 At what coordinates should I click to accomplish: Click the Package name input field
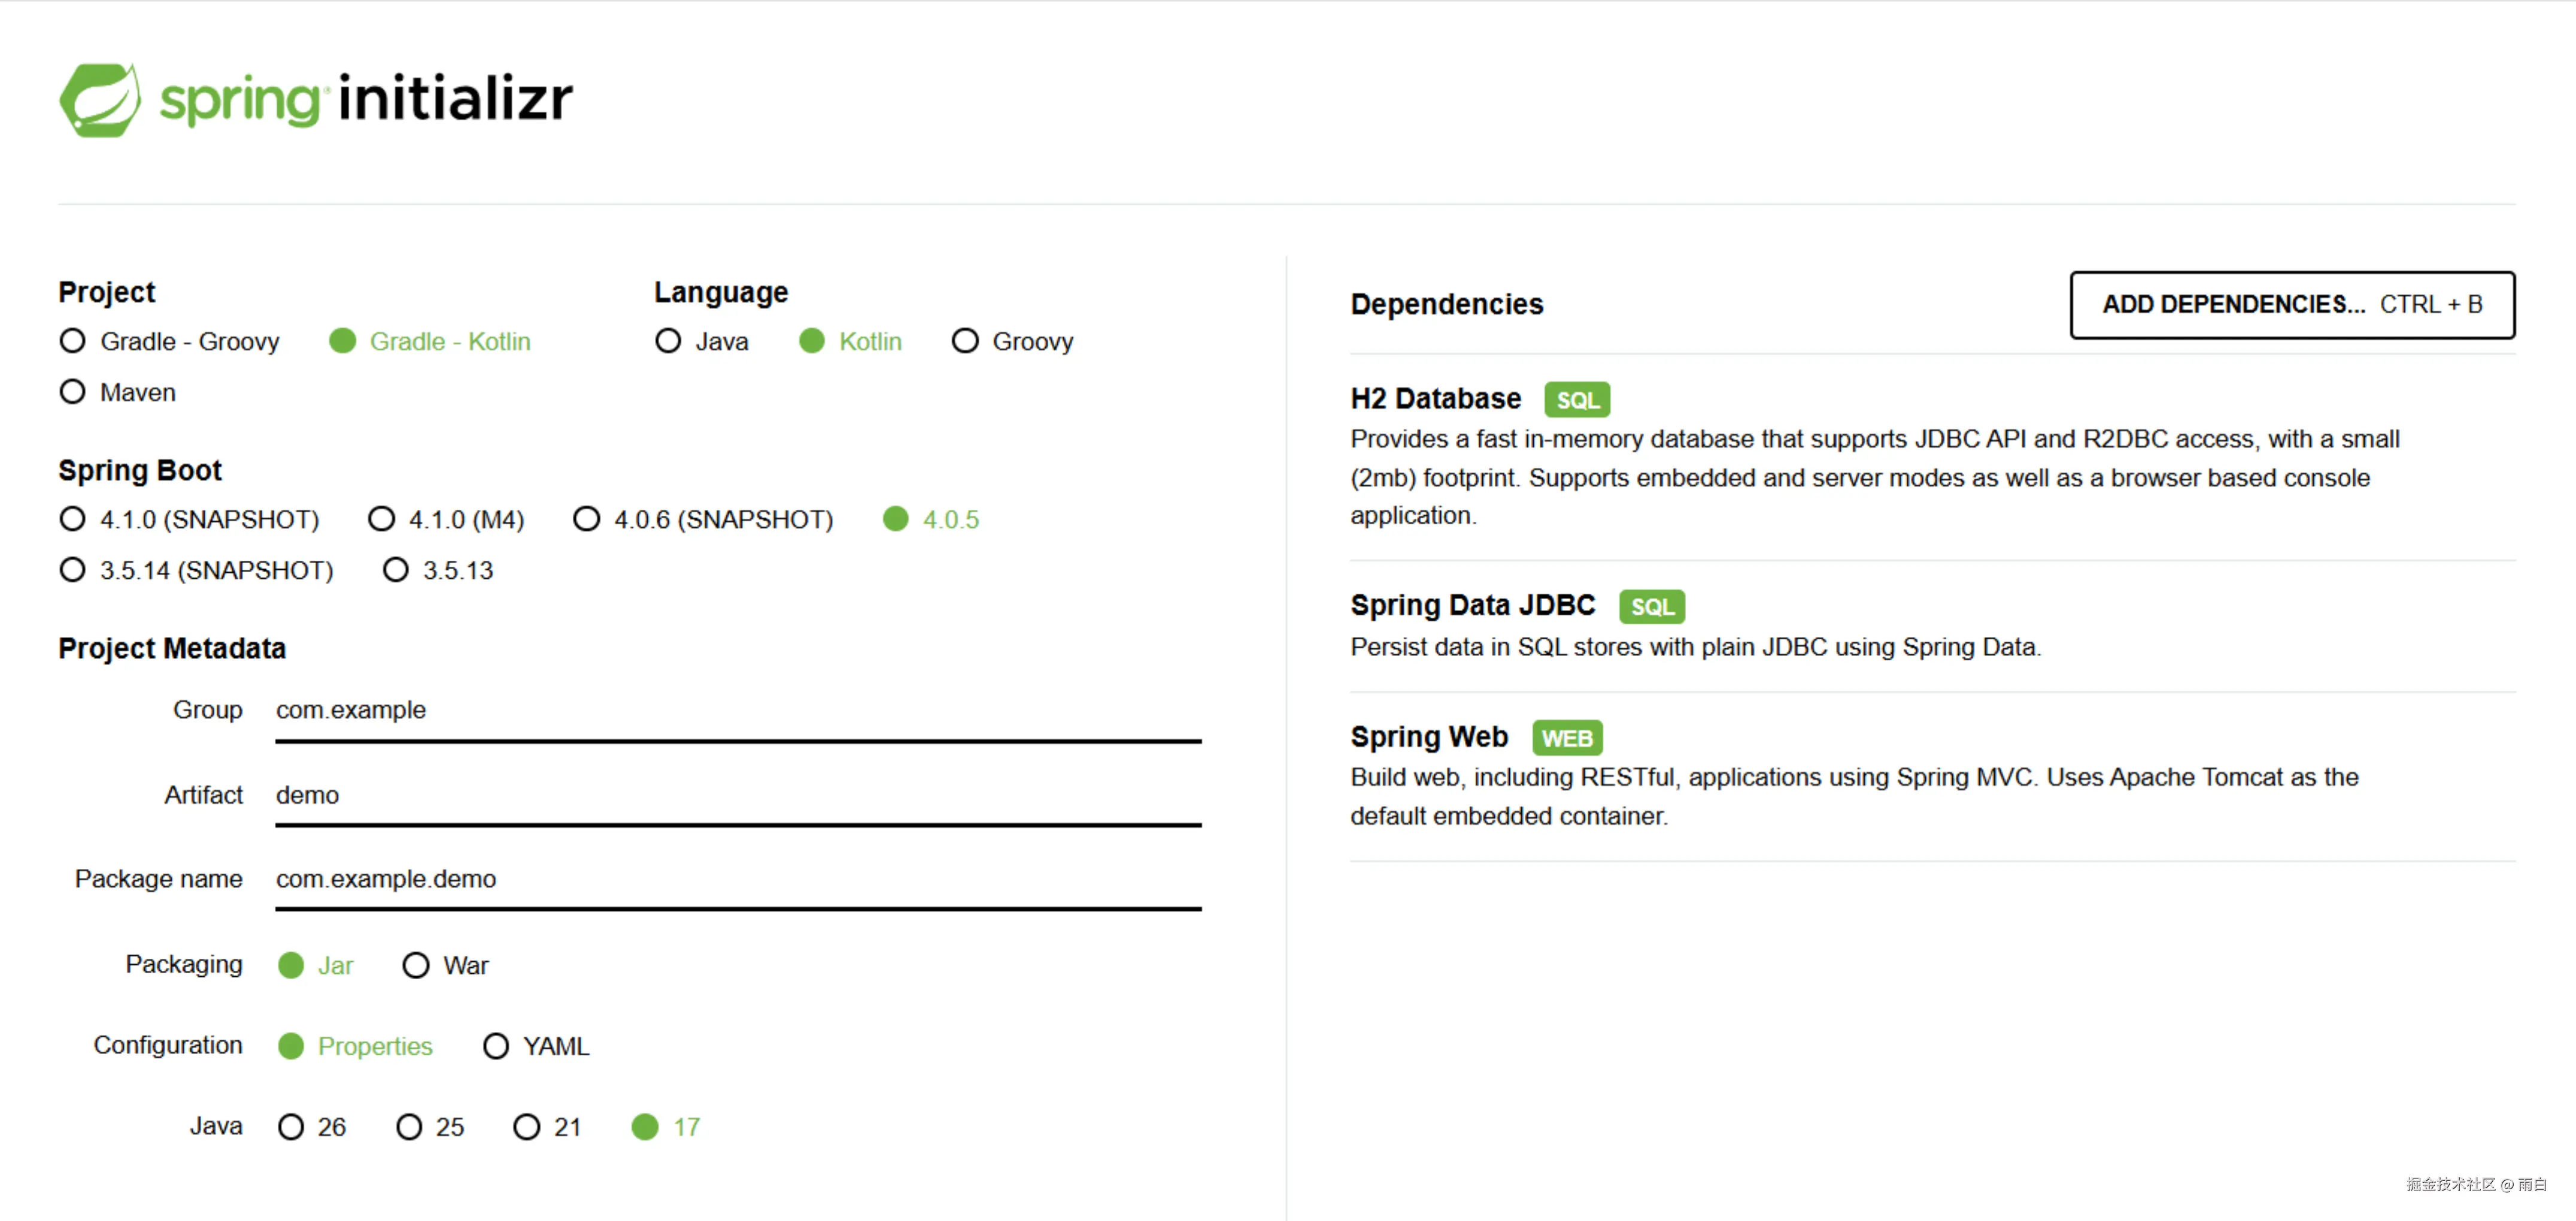coord(738,880)
